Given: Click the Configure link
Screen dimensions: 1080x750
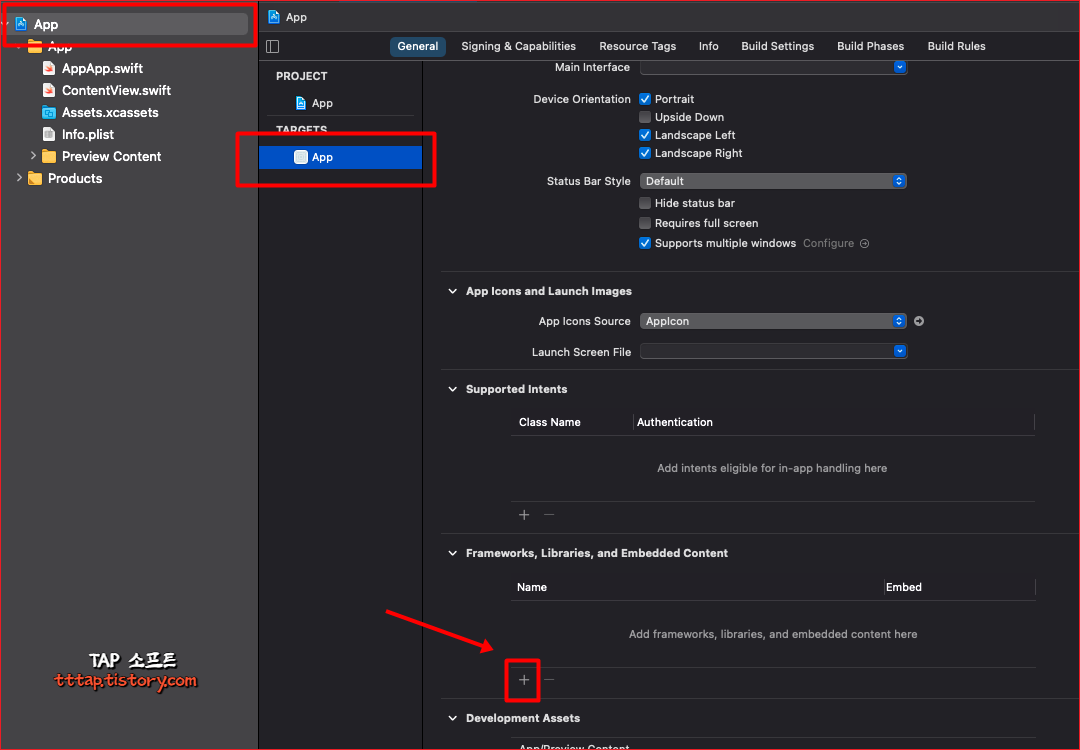Looking at the screenshot, I should (828, 243).
